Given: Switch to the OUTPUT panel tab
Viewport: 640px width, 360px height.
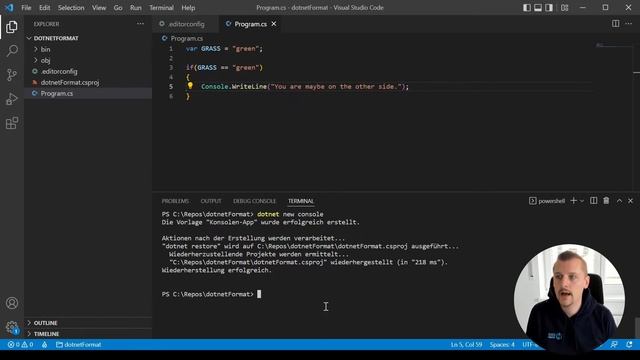Looking at the screenshot, I should coord(211,201).
